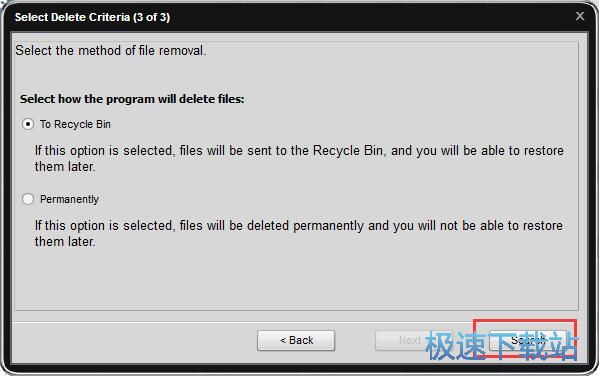Click the Permanently label text
Image resolution: width=599 pixels, height=376 pixels.
click(x=70, y=199)
